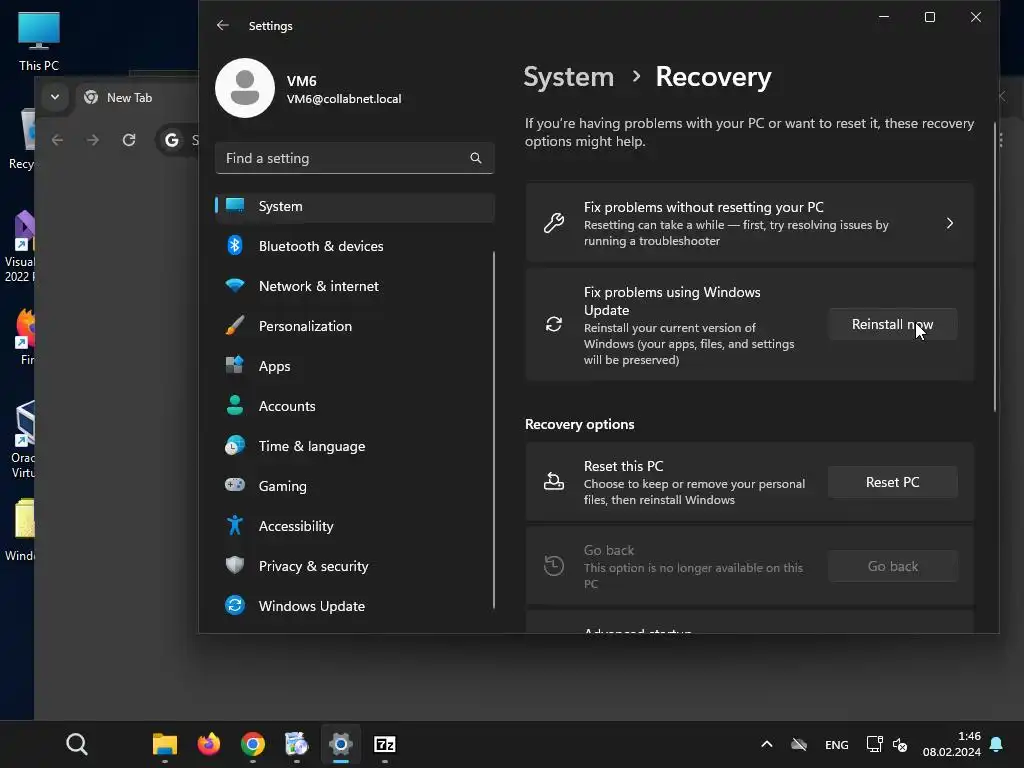The width and height of the screenshot is (1024, 768).
Task: Click the Personalization paintbrush icon
Action: click(235, 325)
